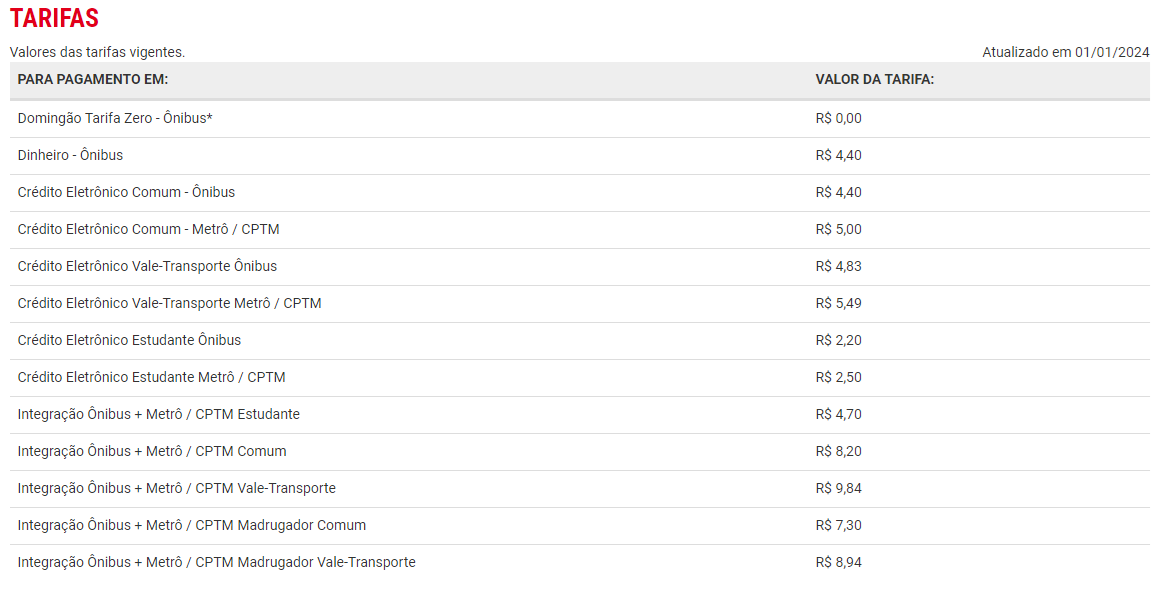Click Crédito Eletrônico Estudante Metrô / CPTM
The image size is (1176, 594).
coord(151,377)
